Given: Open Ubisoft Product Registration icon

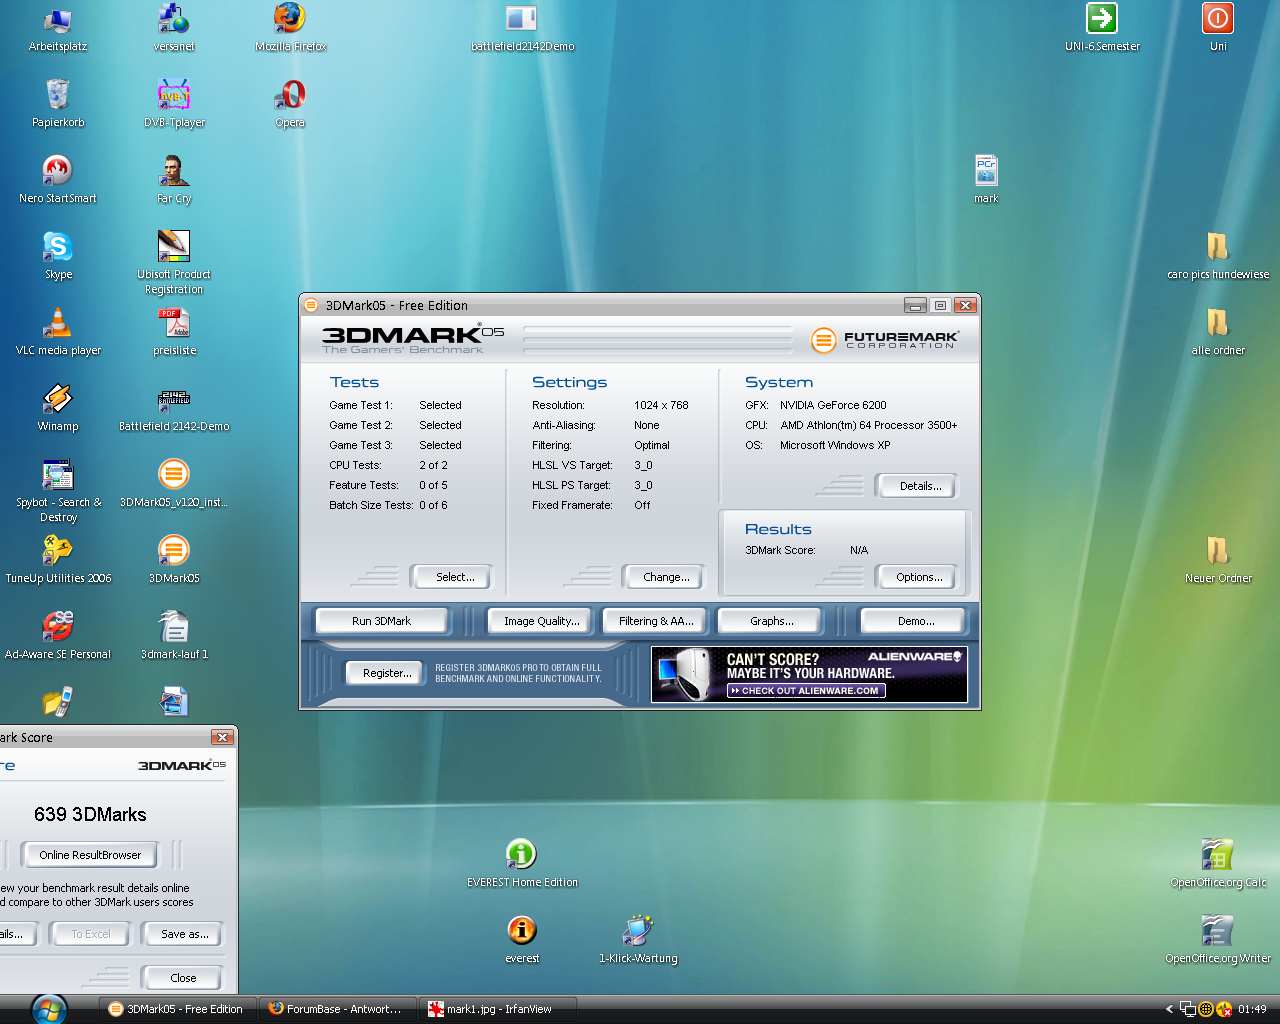Looking at the screenshot, I should point(174,263).
